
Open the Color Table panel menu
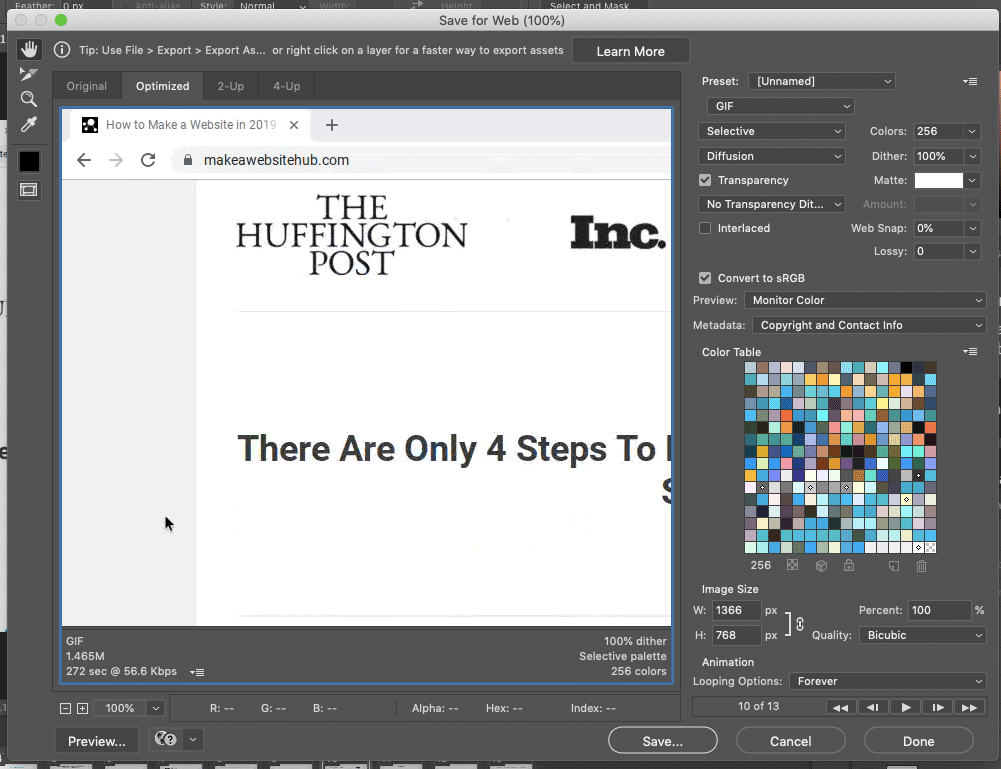click(x=970, y=352)
